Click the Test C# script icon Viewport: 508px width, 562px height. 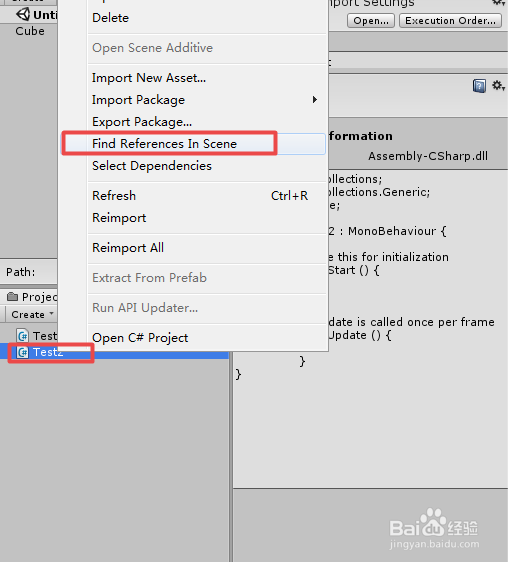23,336
